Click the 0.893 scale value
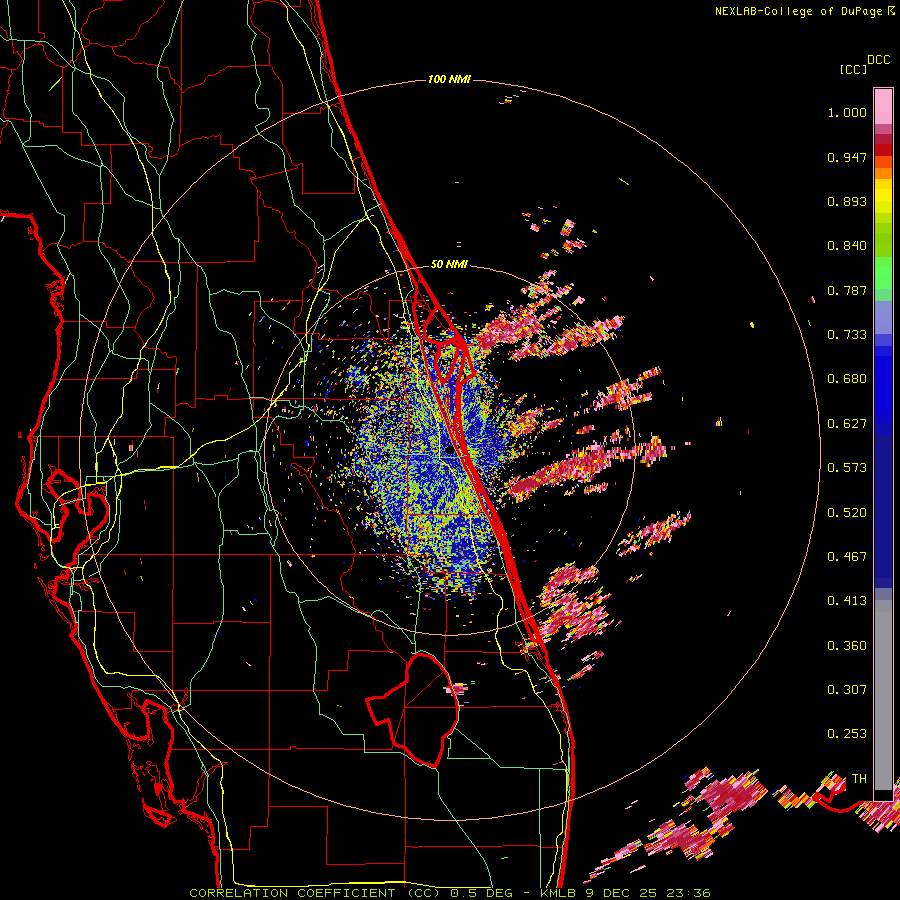Viewport: 900px width, 900px height. [x=847, y=201]
